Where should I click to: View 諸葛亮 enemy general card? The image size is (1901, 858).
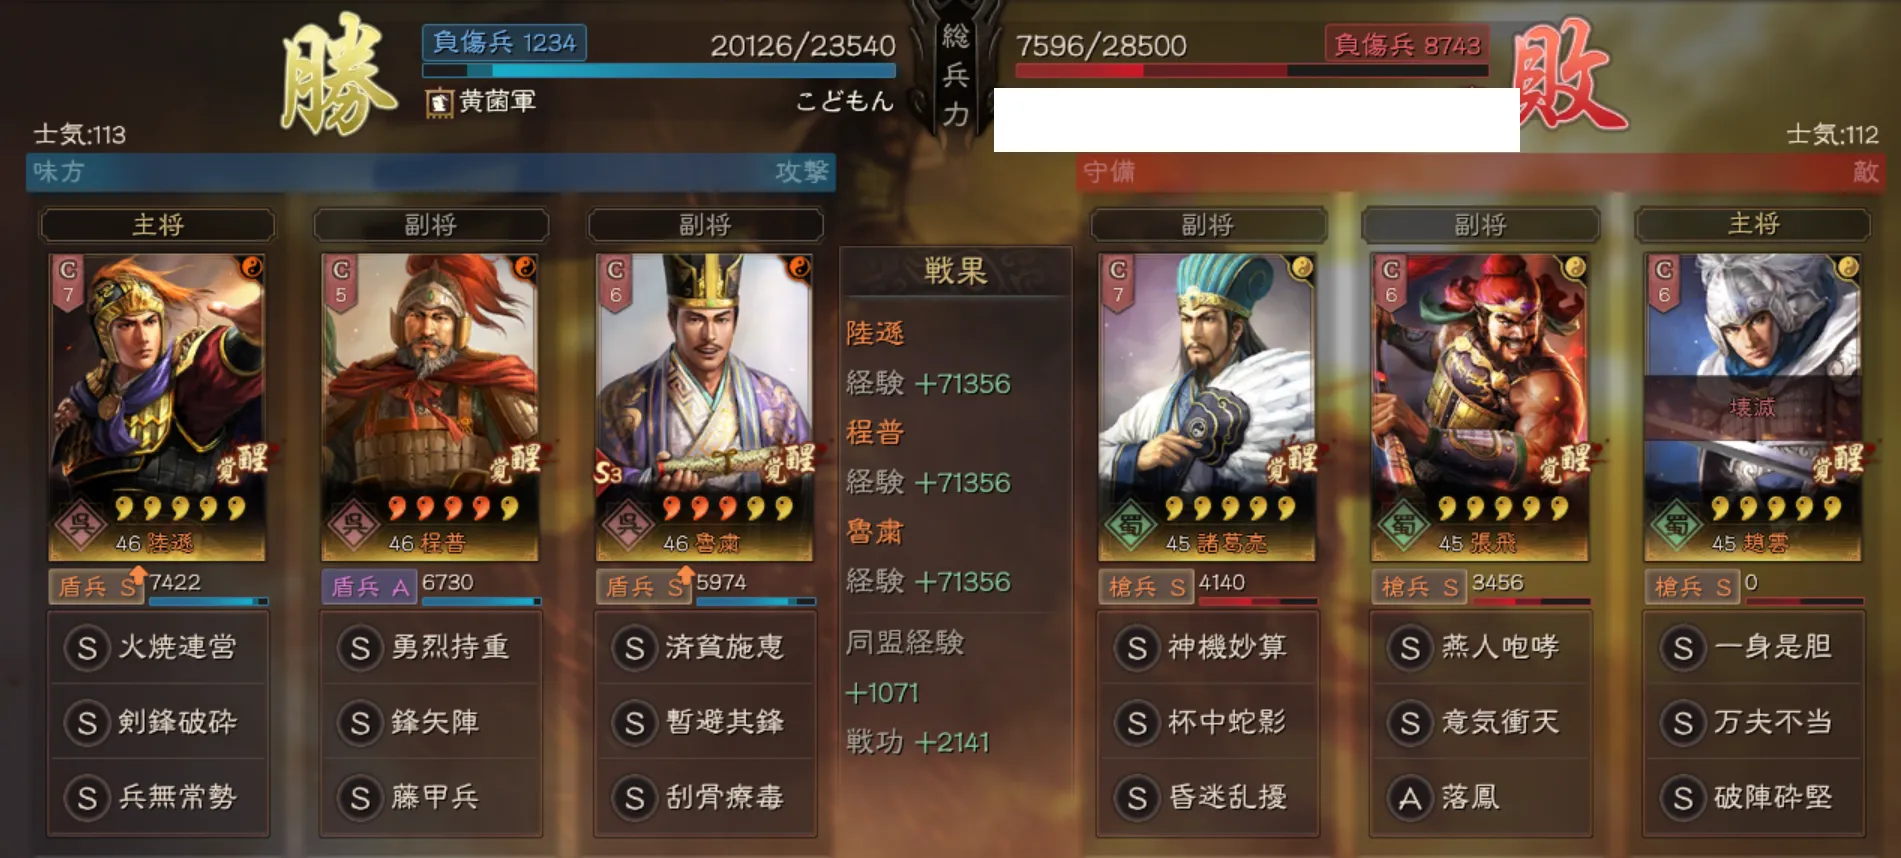pyautogui.click(x=1206, y=406)
